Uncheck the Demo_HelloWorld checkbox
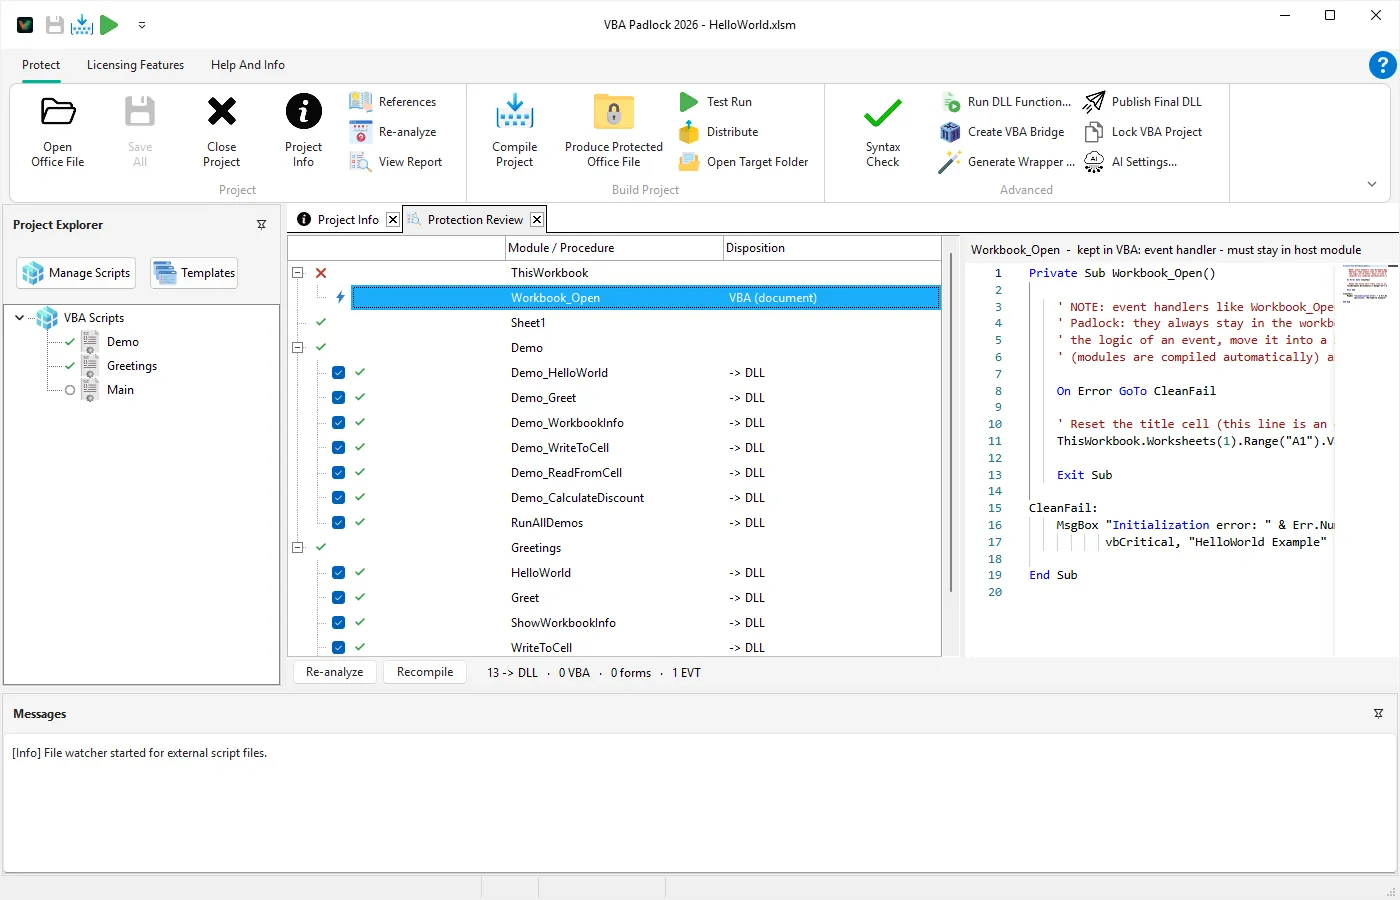 339,373
